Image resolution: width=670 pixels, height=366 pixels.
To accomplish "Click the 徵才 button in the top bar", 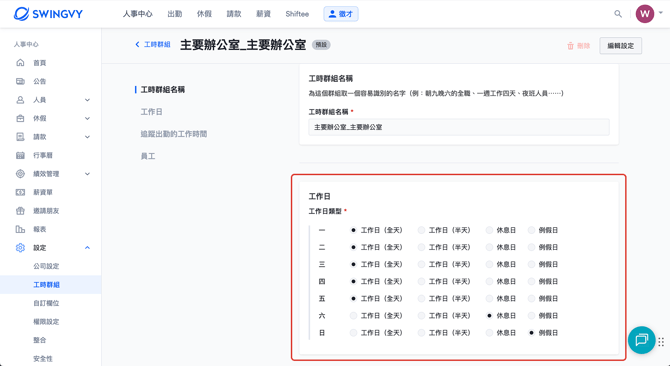I will 341,14.
